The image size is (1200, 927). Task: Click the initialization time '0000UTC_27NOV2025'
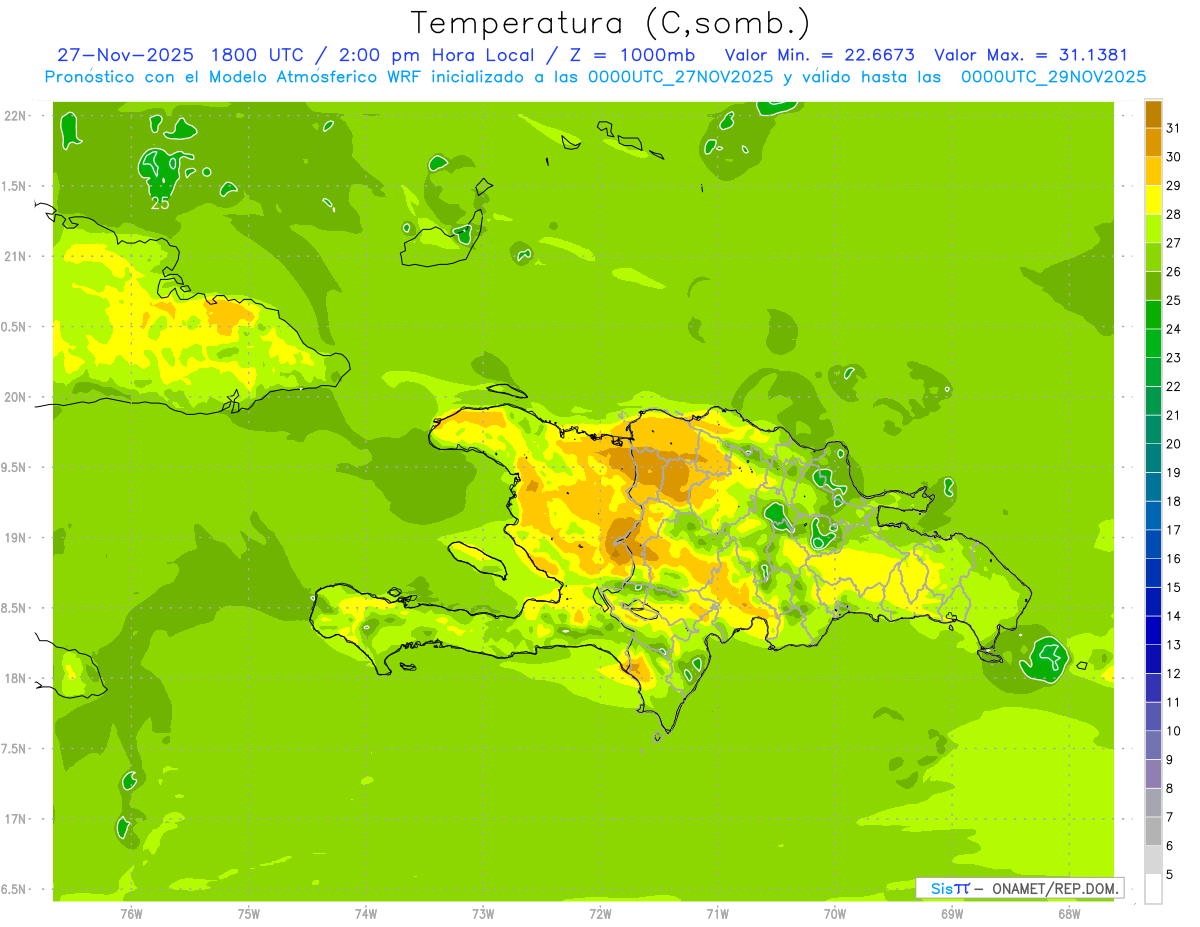click(x=681, y=77)
